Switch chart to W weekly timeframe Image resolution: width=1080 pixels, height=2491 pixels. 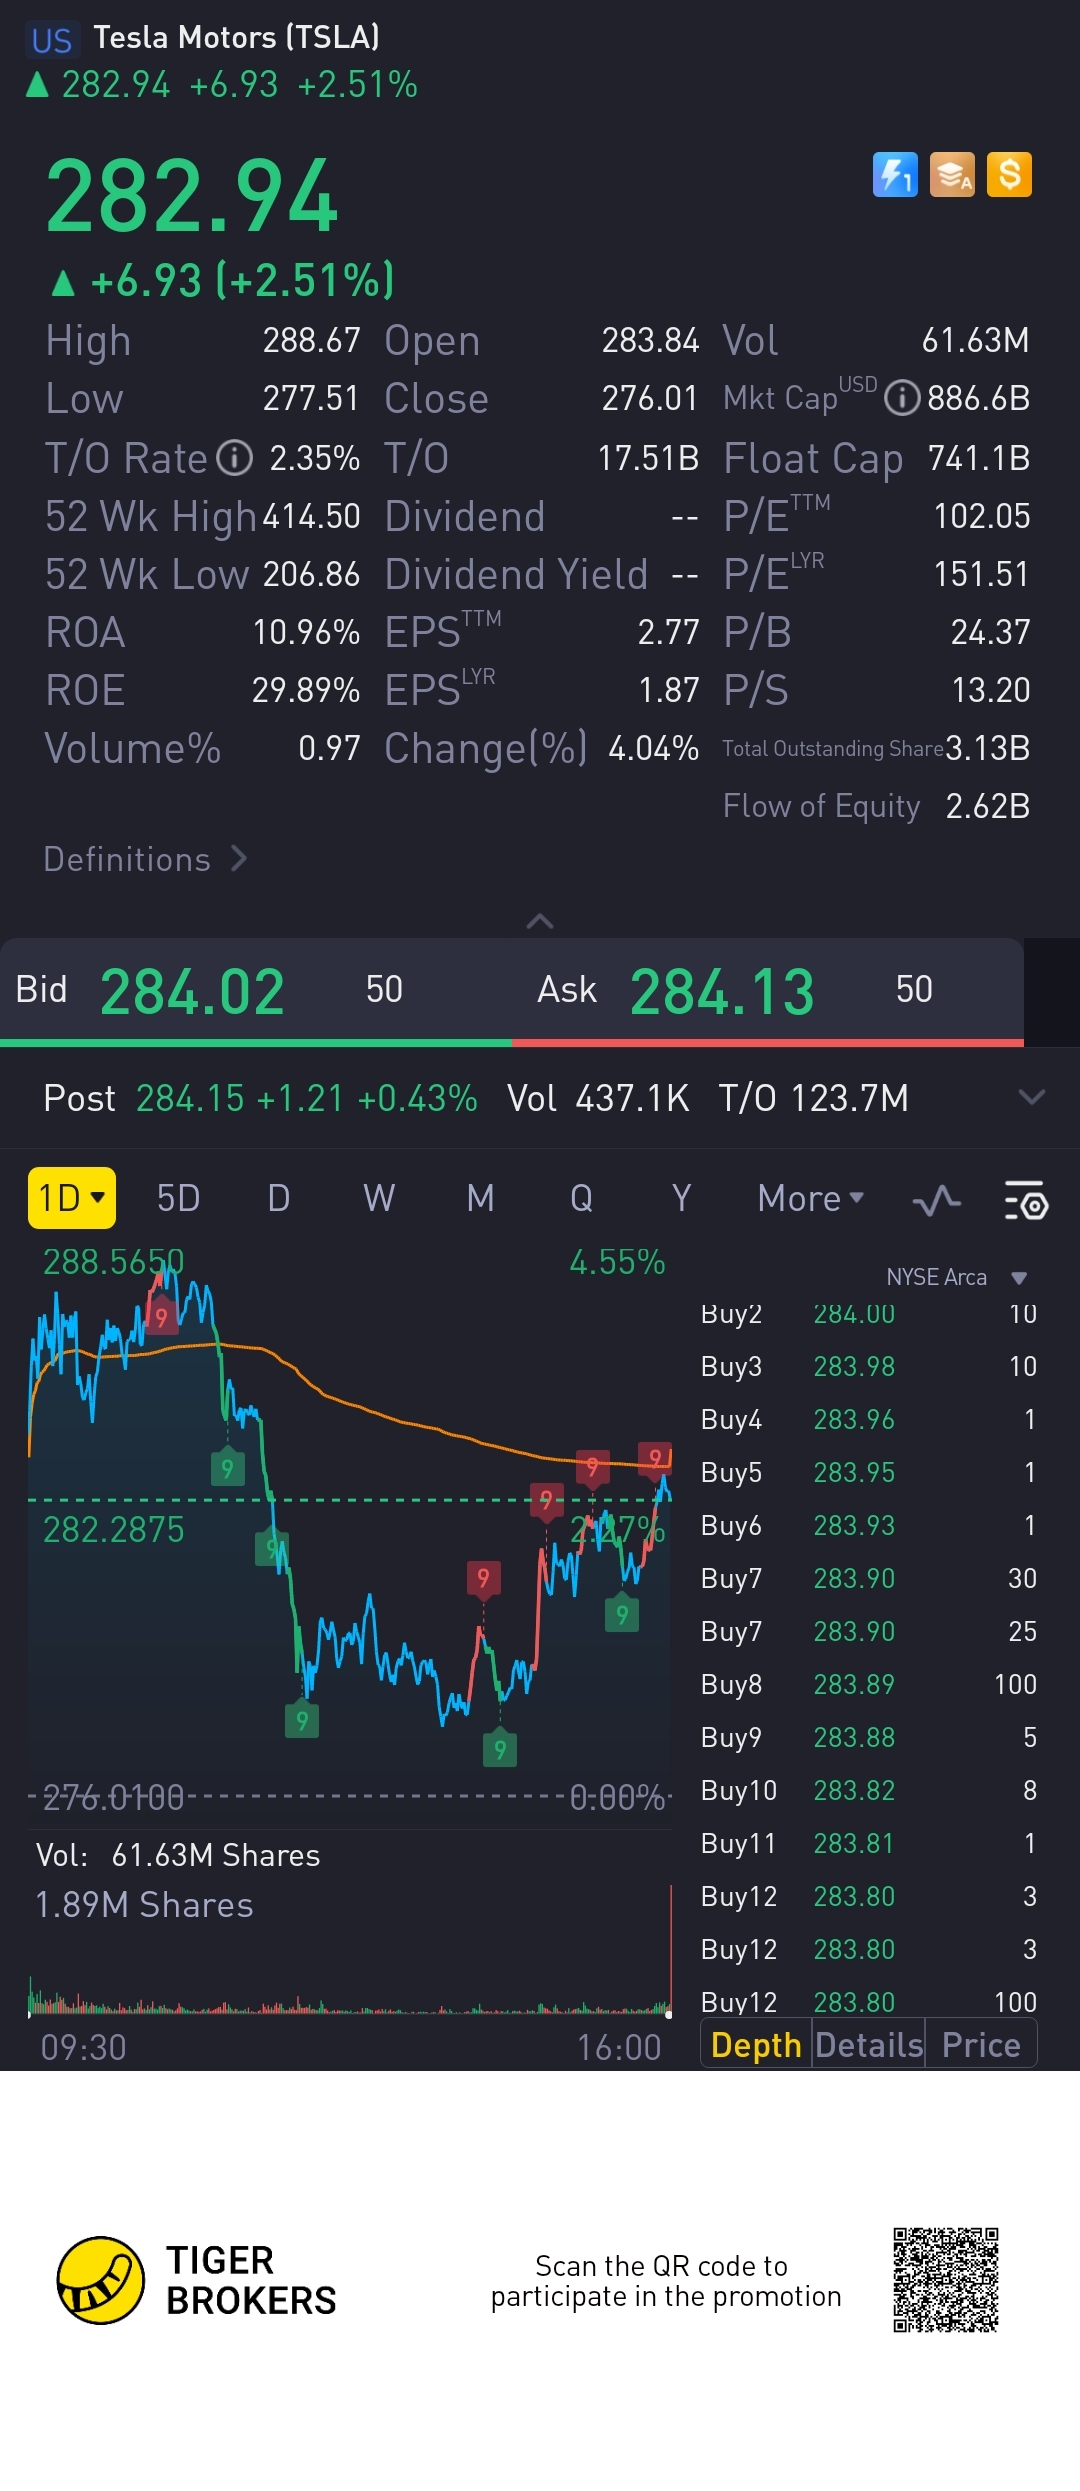[x=379, y=1198]
